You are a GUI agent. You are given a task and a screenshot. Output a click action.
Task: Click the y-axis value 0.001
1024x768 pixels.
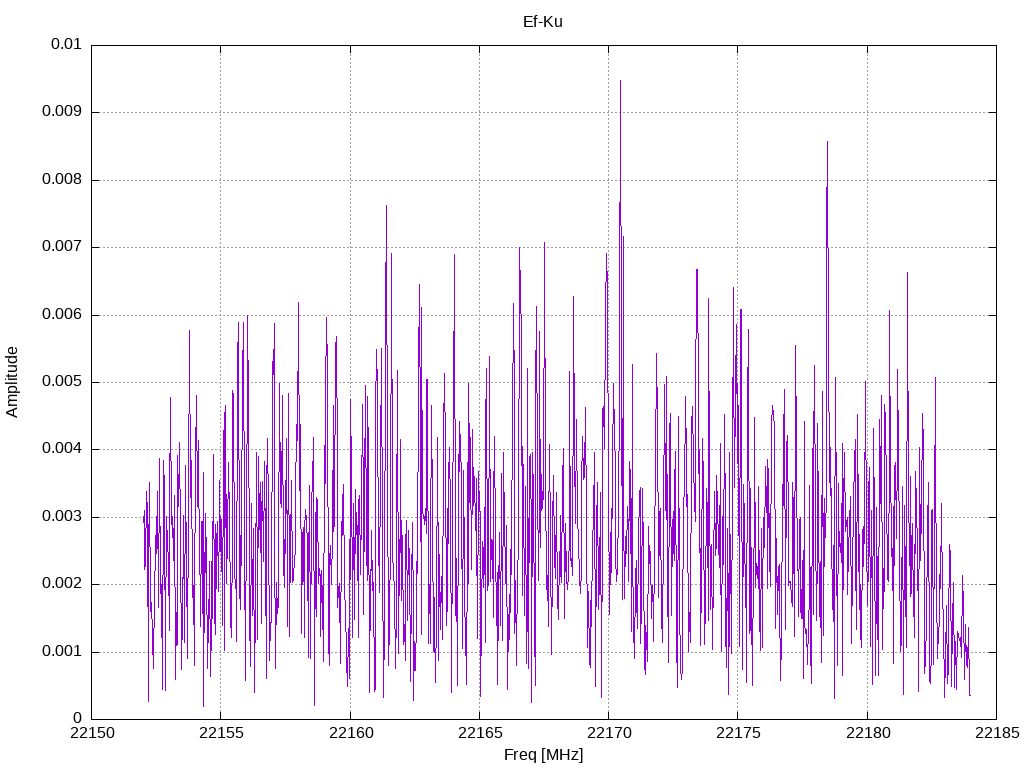click(x=61, y=651)
